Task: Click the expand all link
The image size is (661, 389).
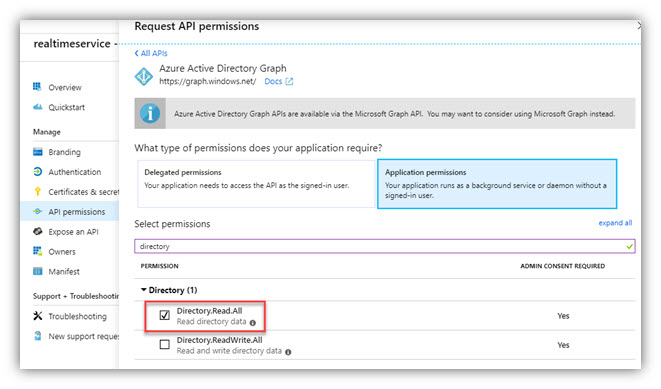Action: click(615, 223)
